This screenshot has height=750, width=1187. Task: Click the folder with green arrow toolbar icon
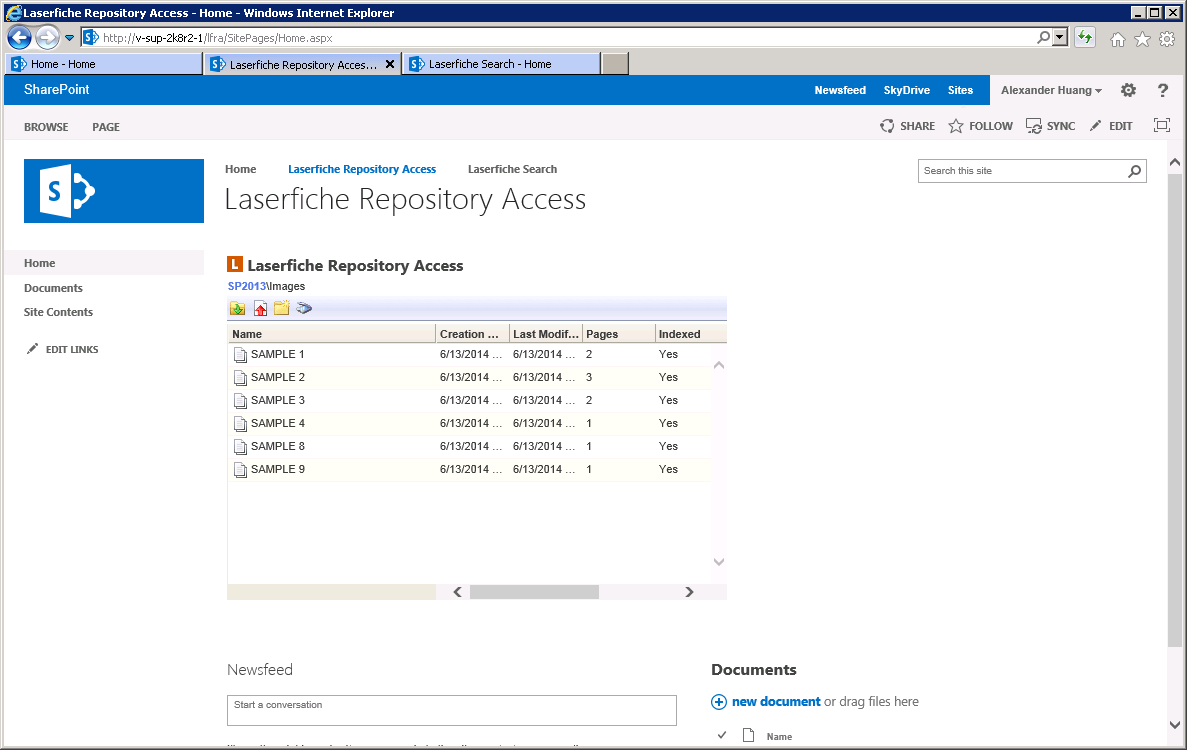pyautogui.click(x=238, y=308)
